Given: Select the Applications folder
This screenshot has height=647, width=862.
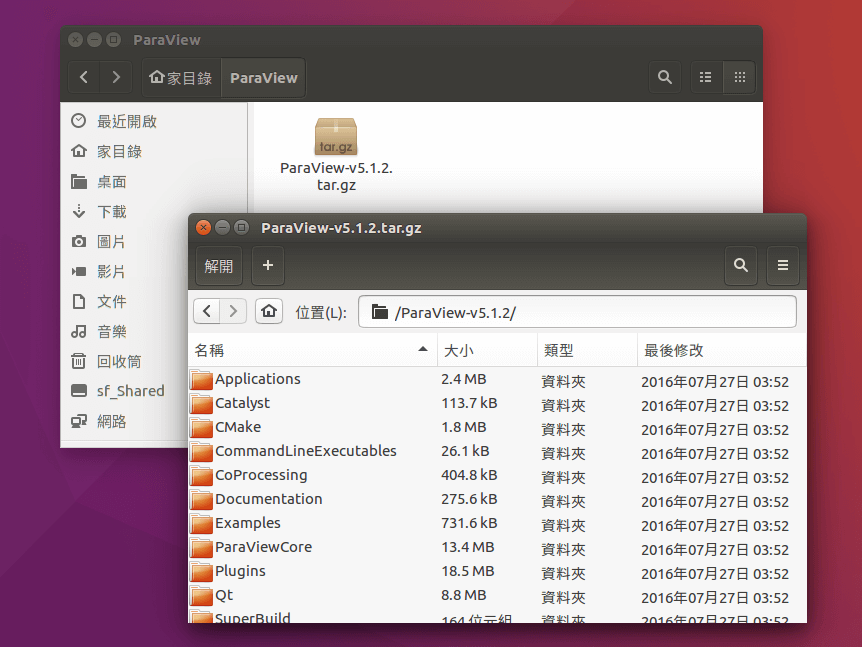Looking at the screenshot, I should (257, 379).
